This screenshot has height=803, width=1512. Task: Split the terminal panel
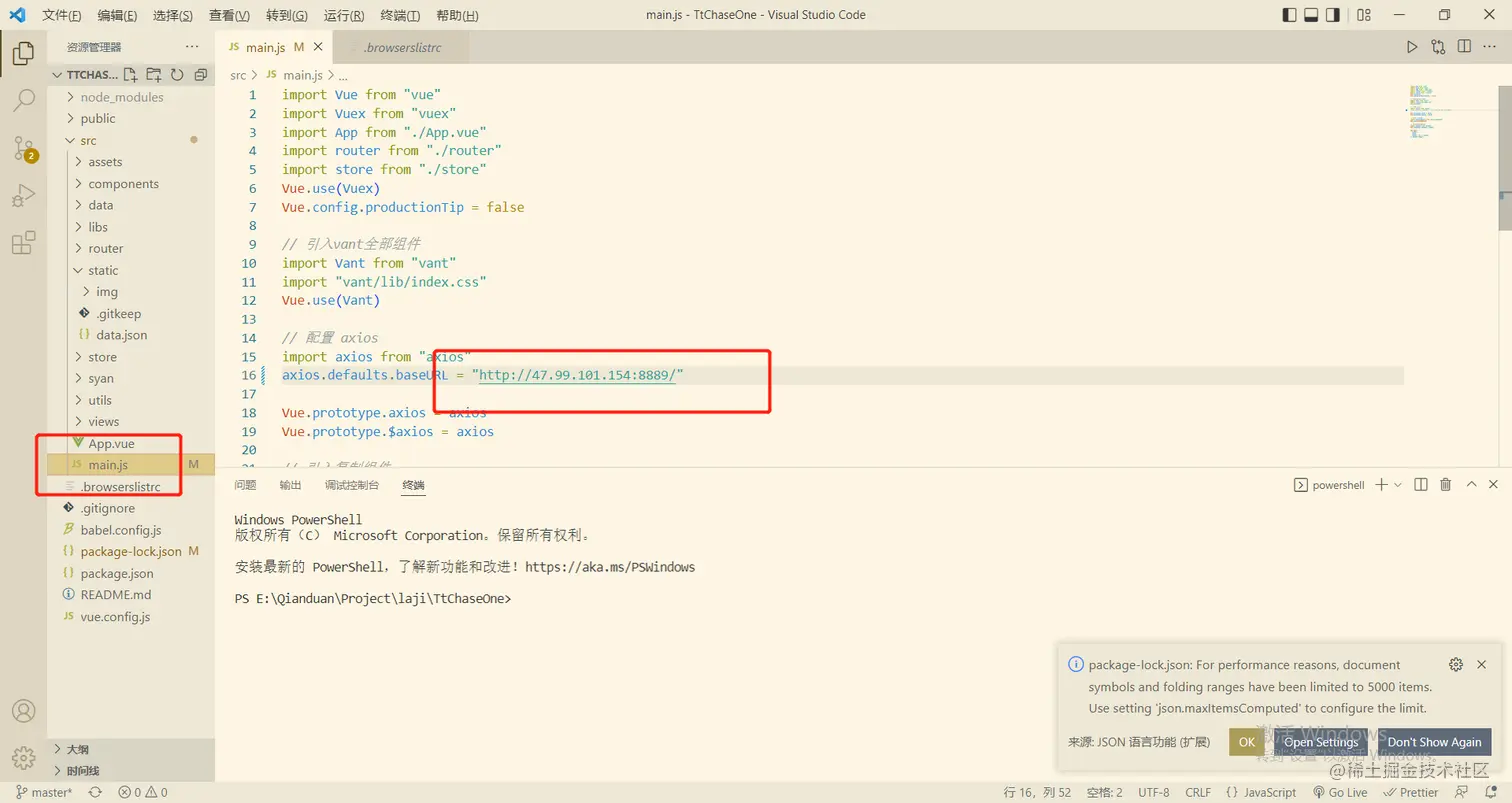1421,485
